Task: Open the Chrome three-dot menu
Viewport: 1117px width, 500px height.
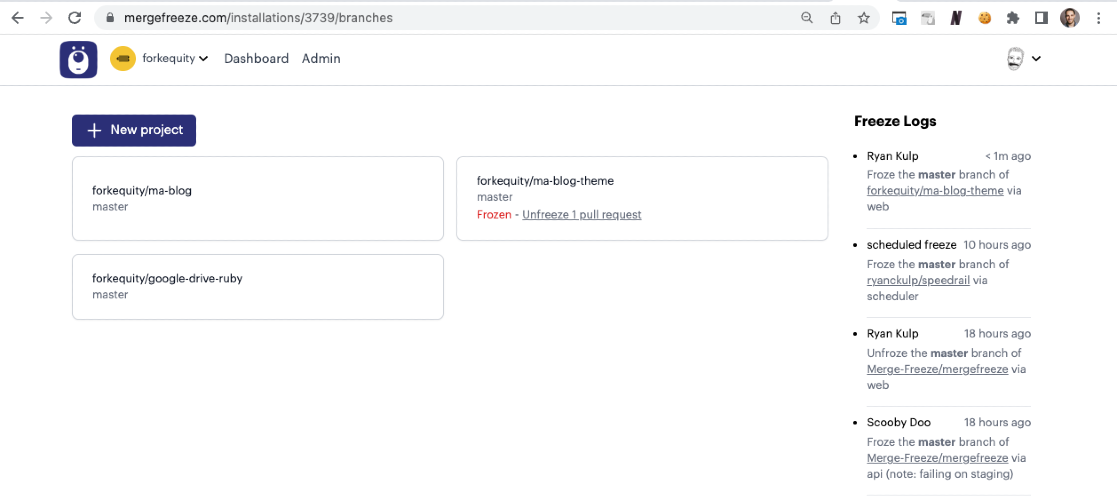Action: pos(1098,19)
